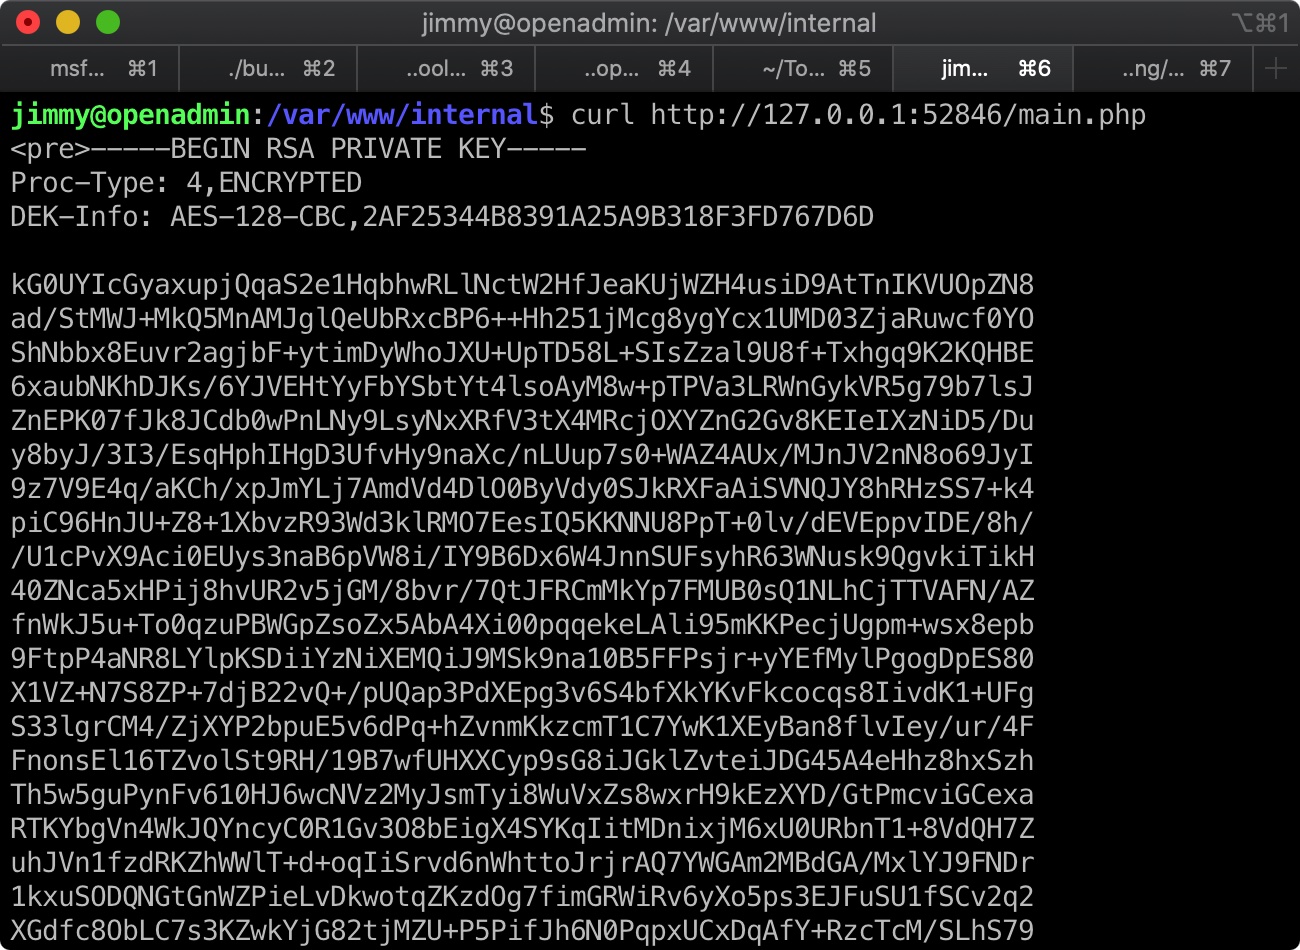This screenshot has height=950, width=1300.
Task: Click the key line starting kG0UYIcGyaxupj
Action: pos(522,285)
